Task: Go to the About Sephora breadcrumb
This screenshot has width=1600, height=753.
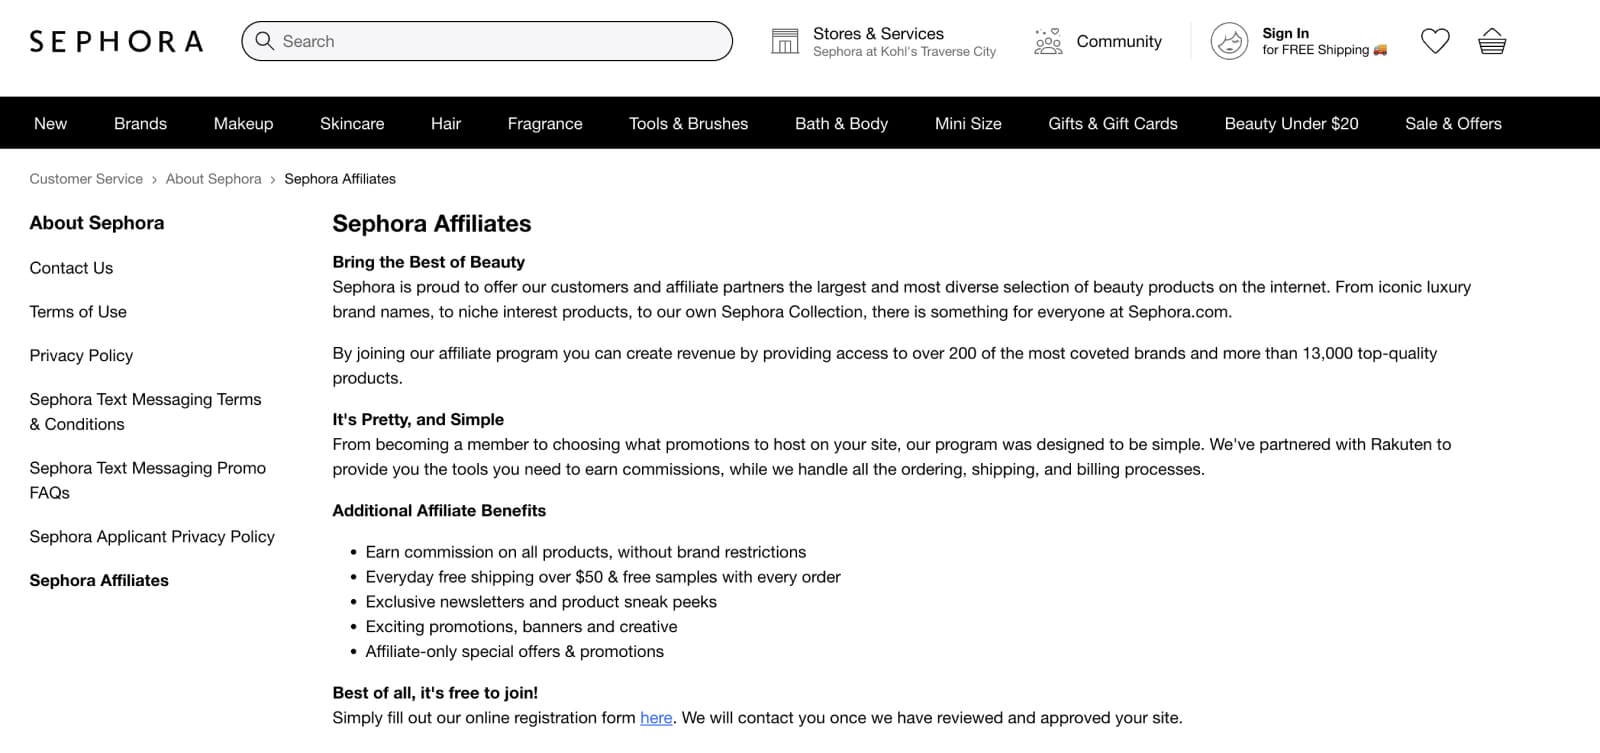Action: tap(213, 179)
